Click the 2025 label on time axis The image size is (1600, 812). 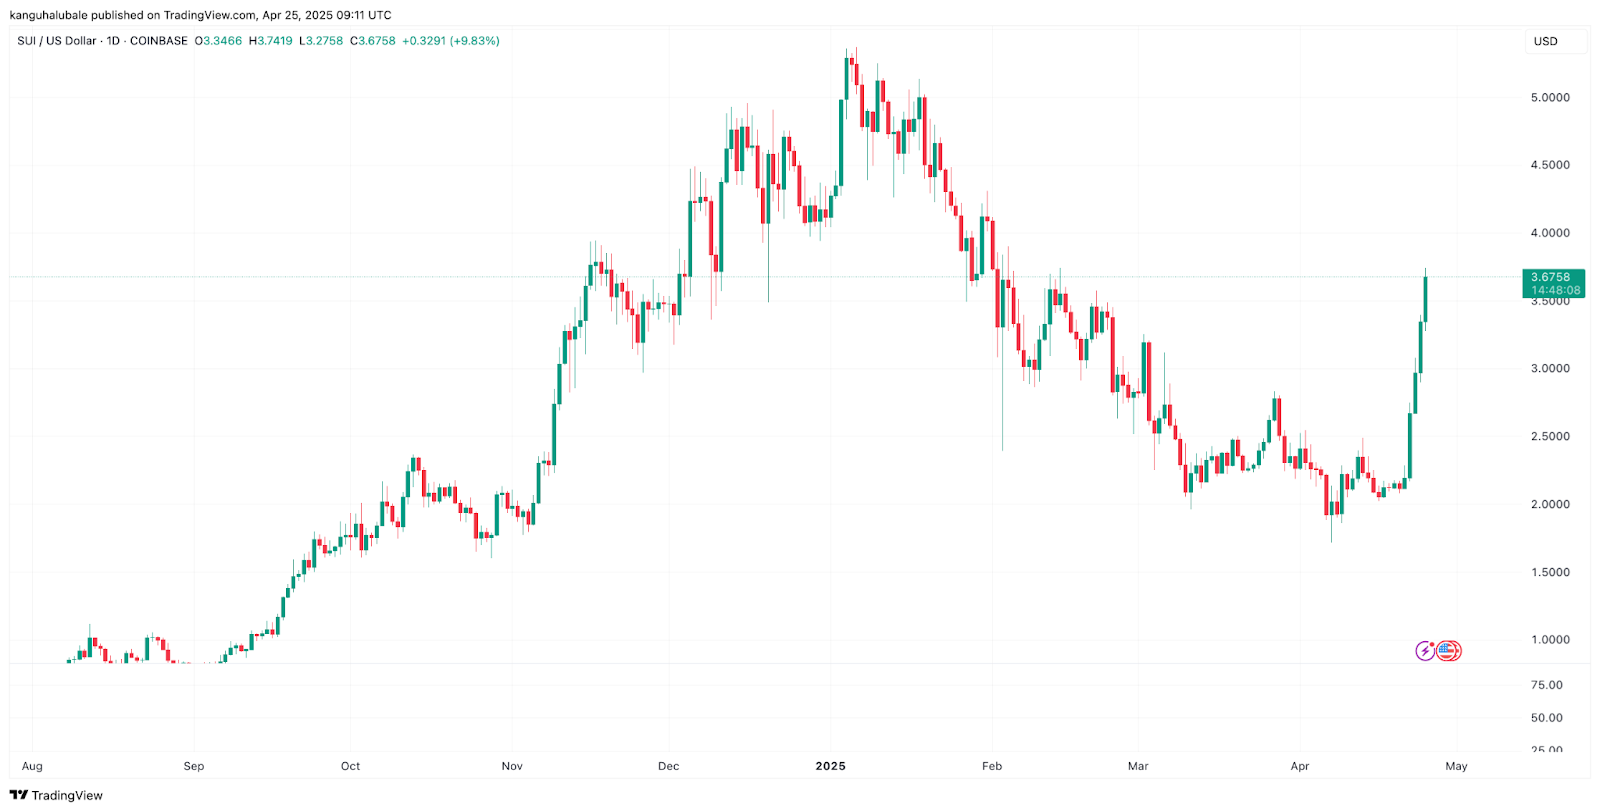pos(830,766)
